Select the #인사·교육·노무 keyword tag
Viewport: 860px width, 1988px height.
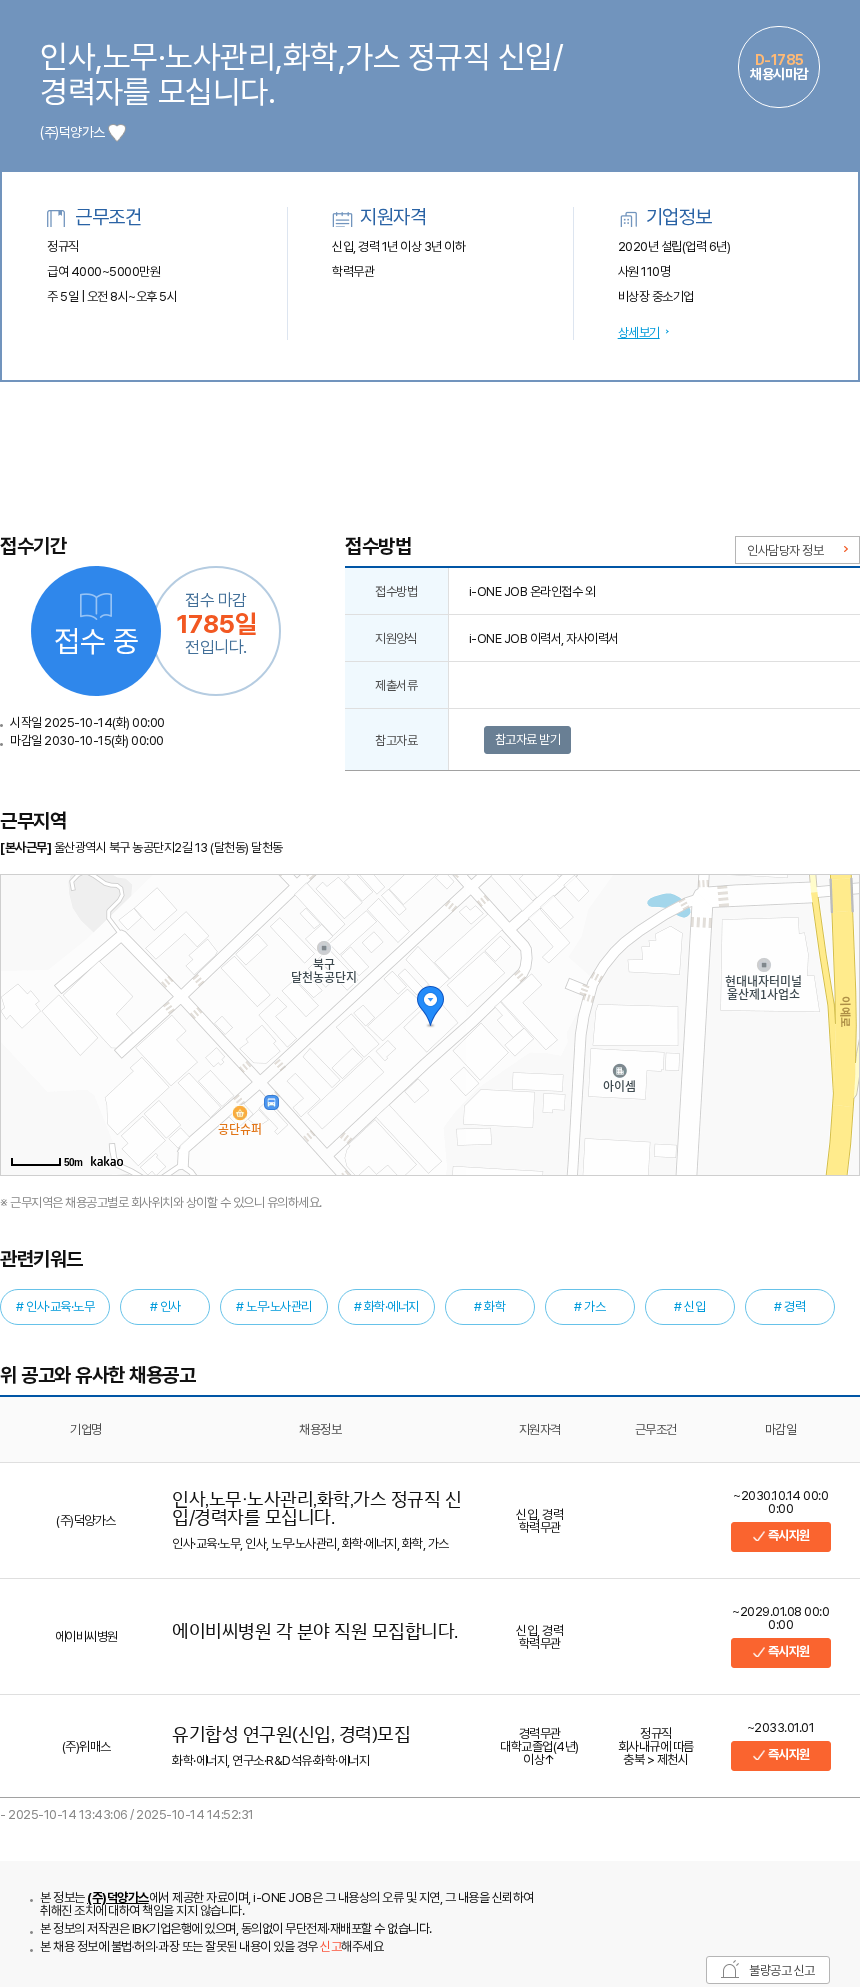[x=55, y=1307]
